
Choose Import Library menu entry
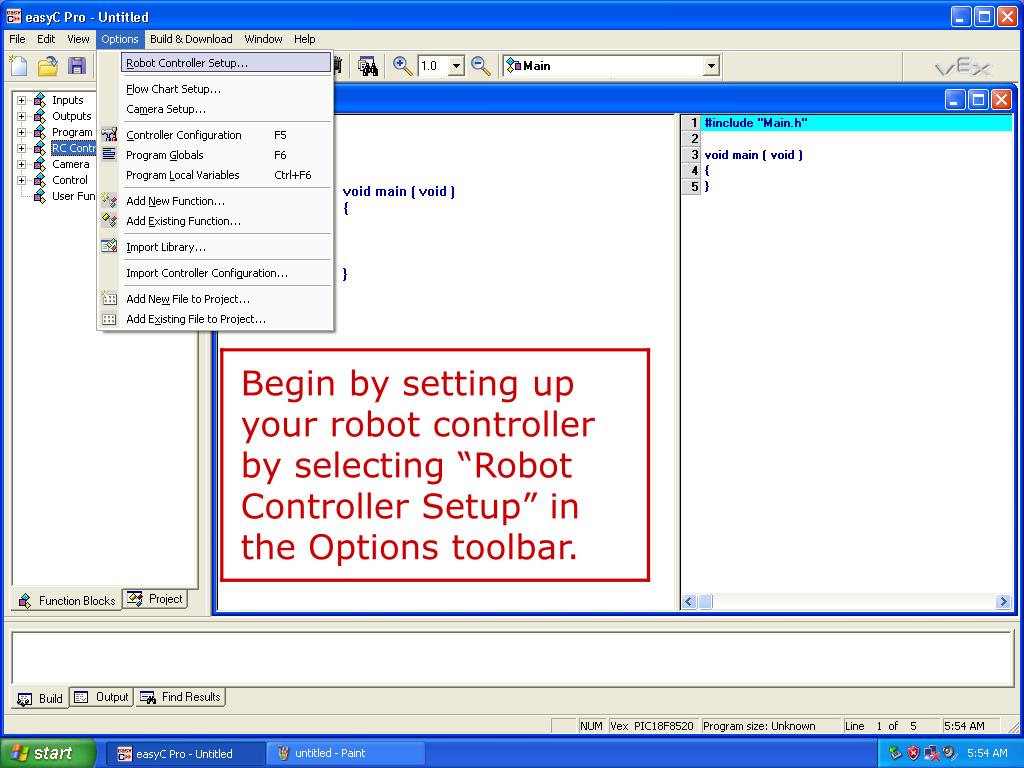pos(225,247)
